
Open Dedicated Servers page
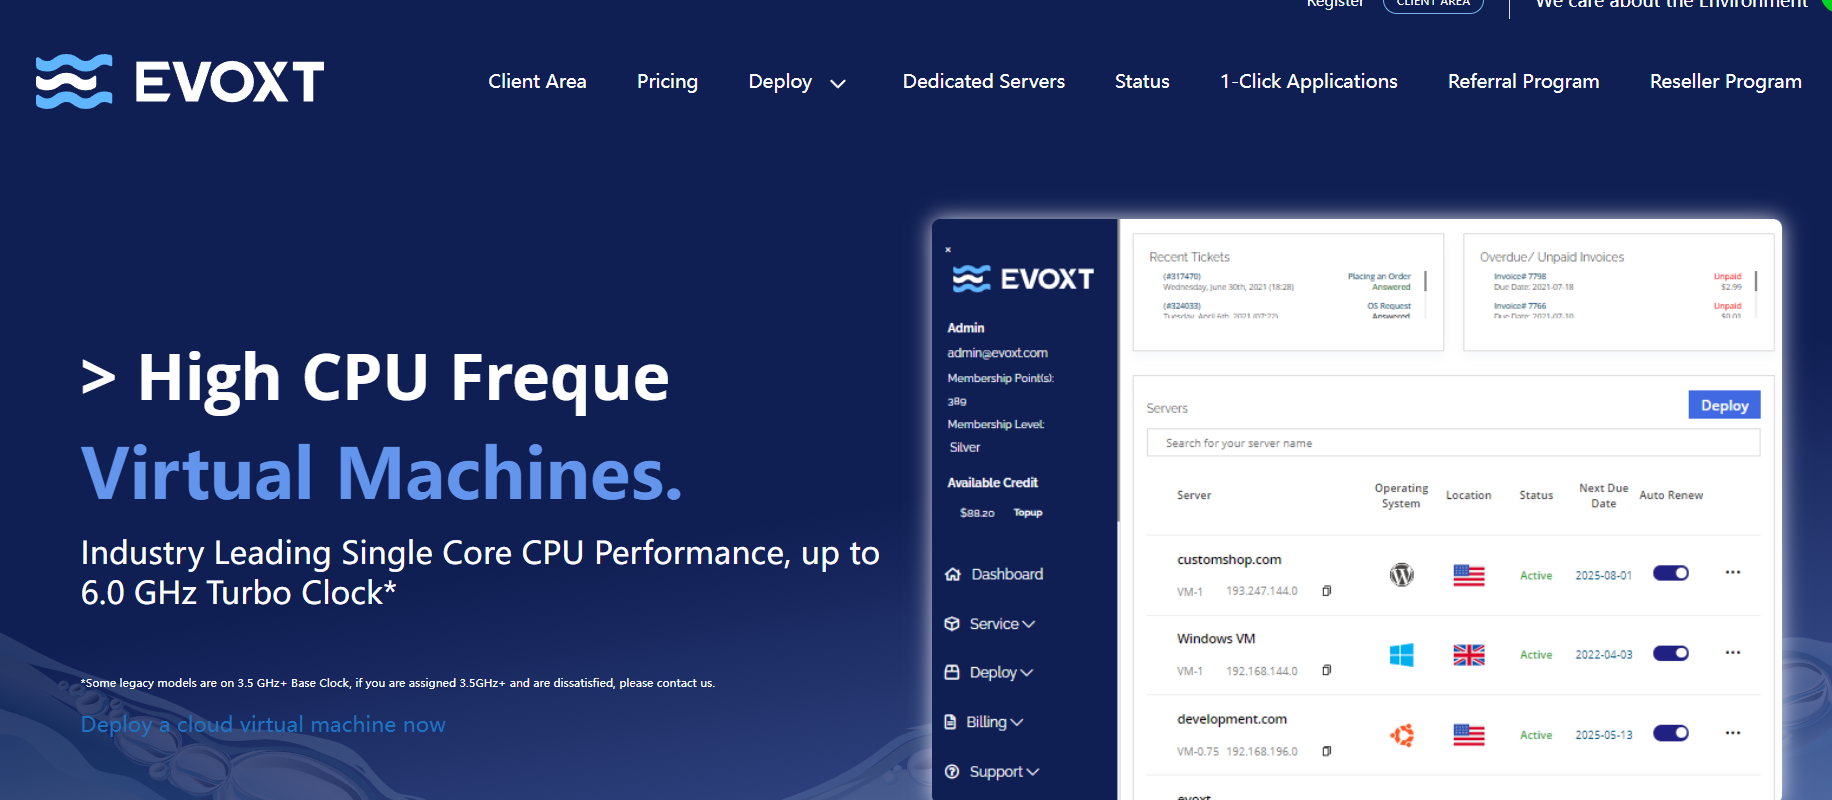tap(984, 81)
